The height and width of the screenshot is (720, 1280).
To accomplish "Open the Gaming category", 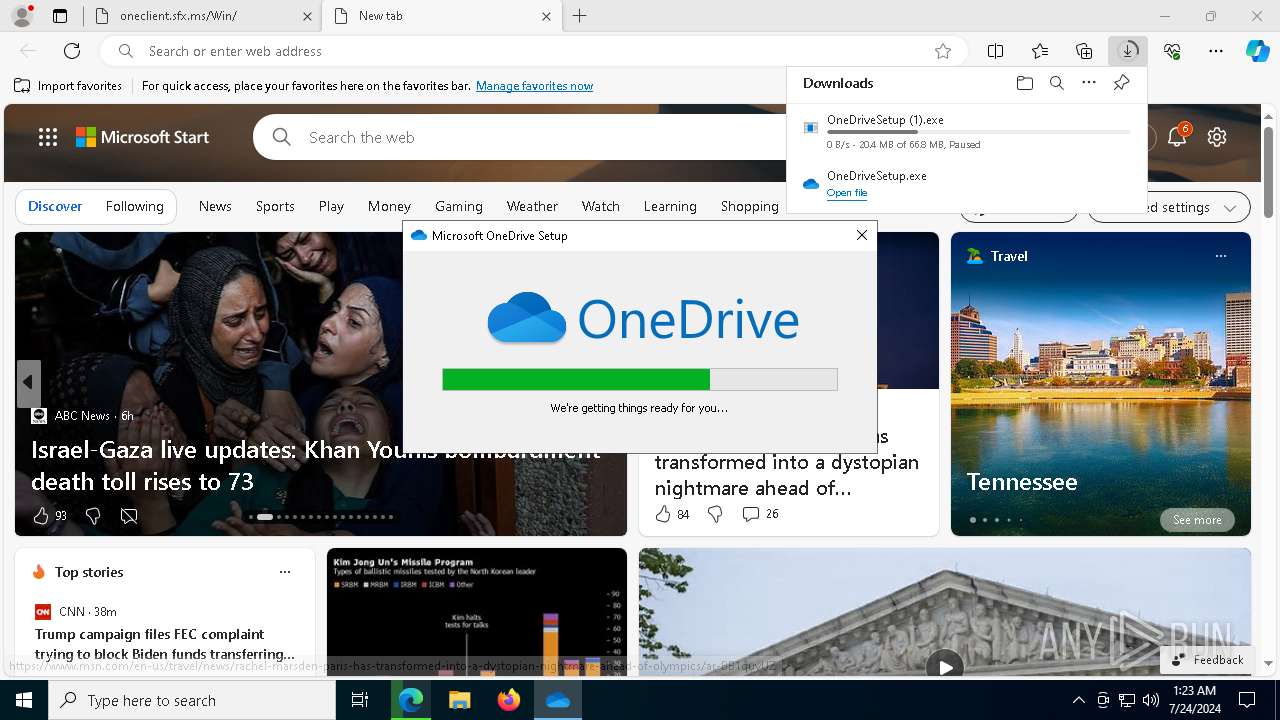I will point(459,206).
